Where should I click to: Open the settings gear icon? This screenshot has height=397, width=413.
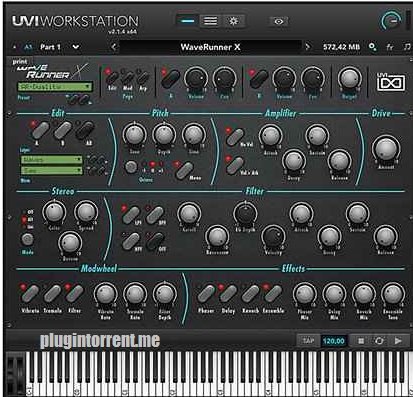[233, 21]
